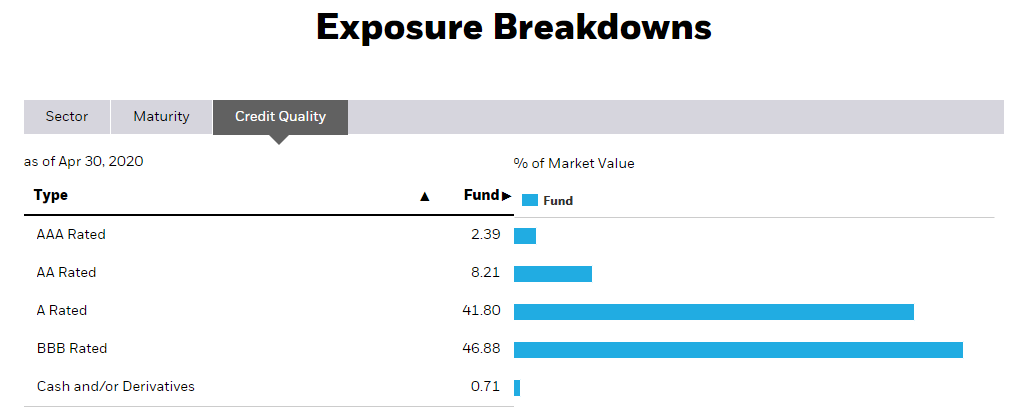Viewport: 1023px width, 417px height.
Task: Click the AAA Rated bar
Action: tap(525, 236)
